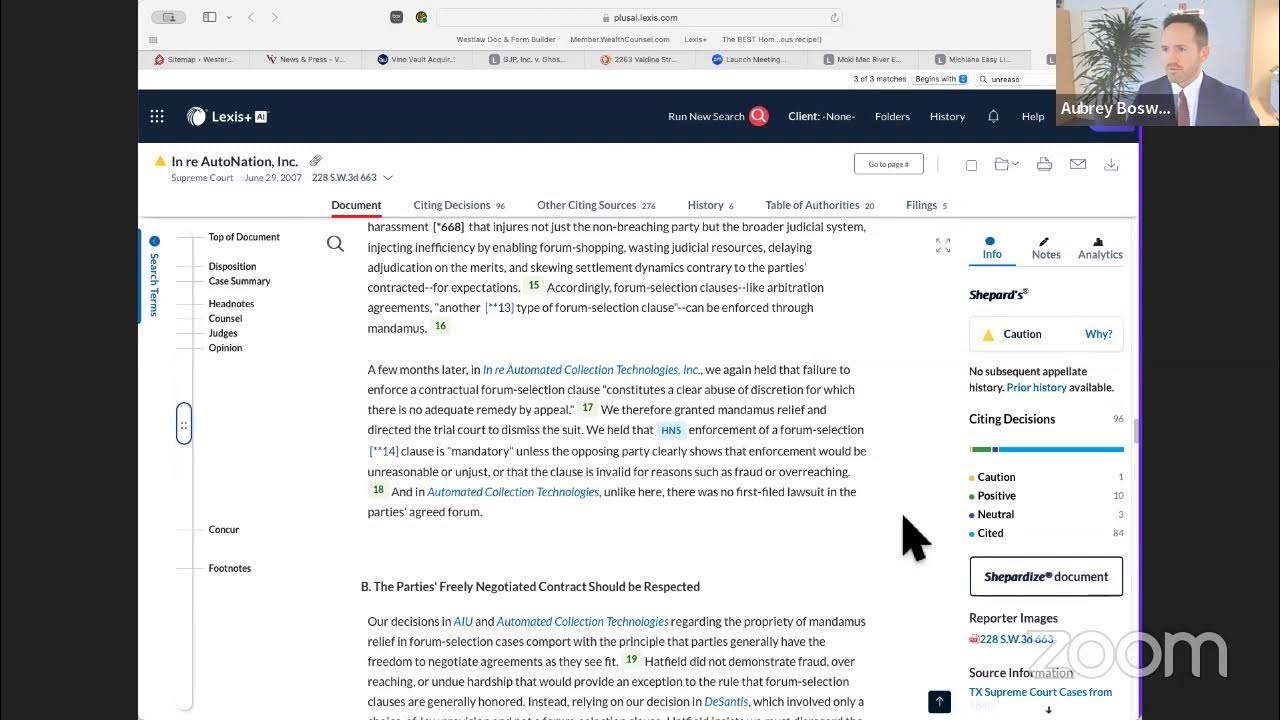Download the document
This screenshot has height=720, width=1280.
tap(1111, 164)
